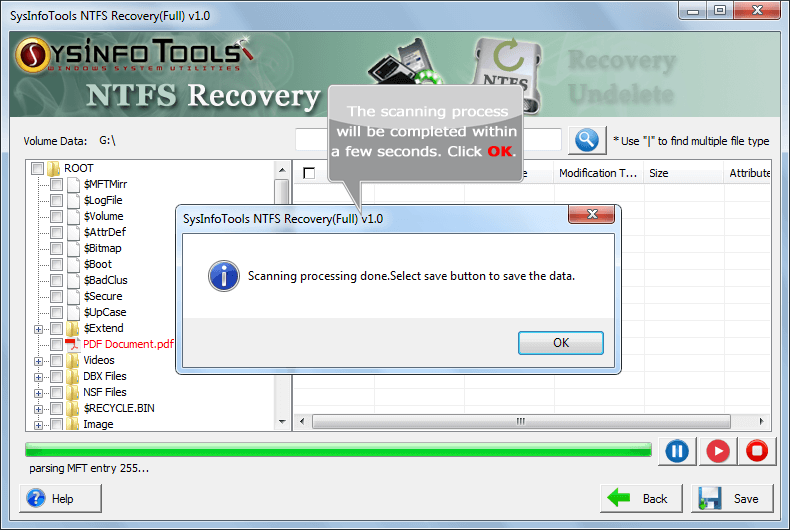Click the Modification T... column header
790x530 pixels.
click(x=599, y=173)
